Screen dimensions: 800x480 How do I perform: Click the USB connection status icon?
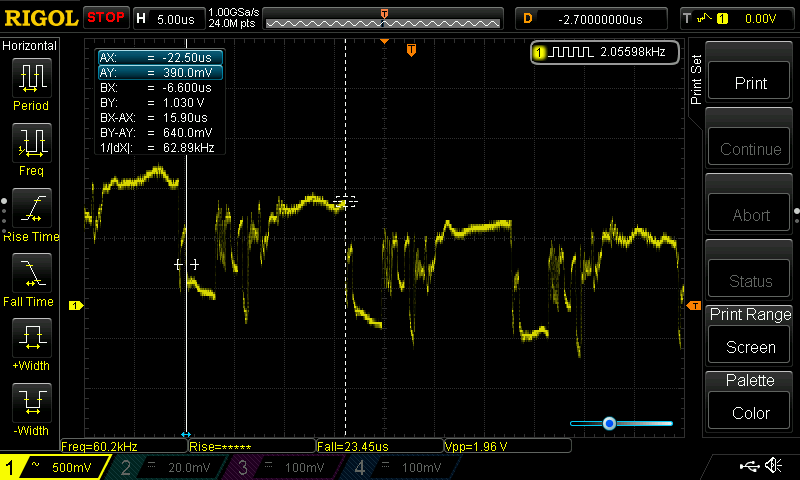[748, 466]
